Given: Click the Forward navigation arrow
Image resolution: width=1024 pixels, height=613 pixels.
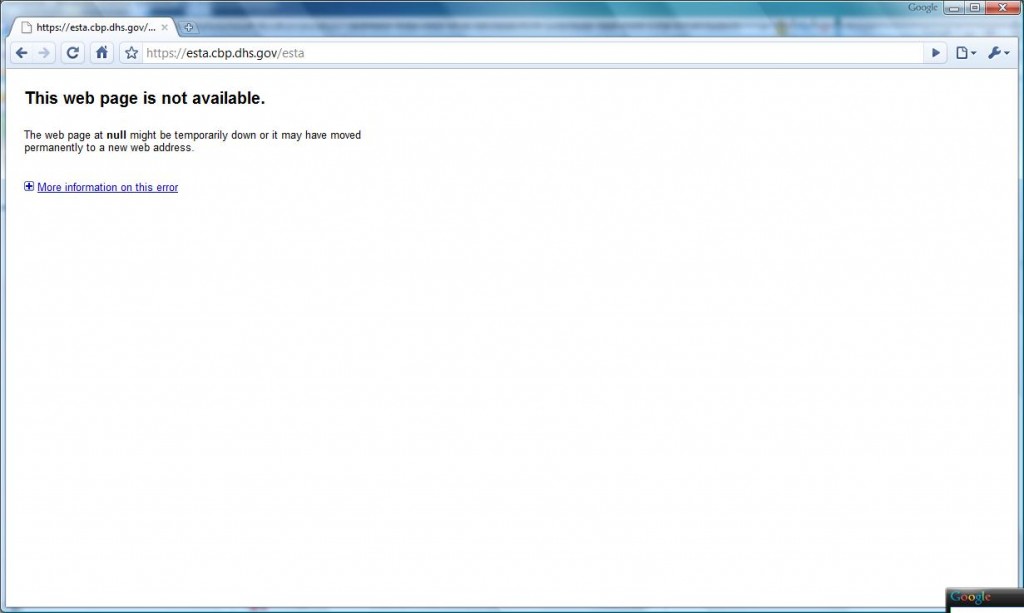Looking at the screenshot, I should click(x=45, y=52).
